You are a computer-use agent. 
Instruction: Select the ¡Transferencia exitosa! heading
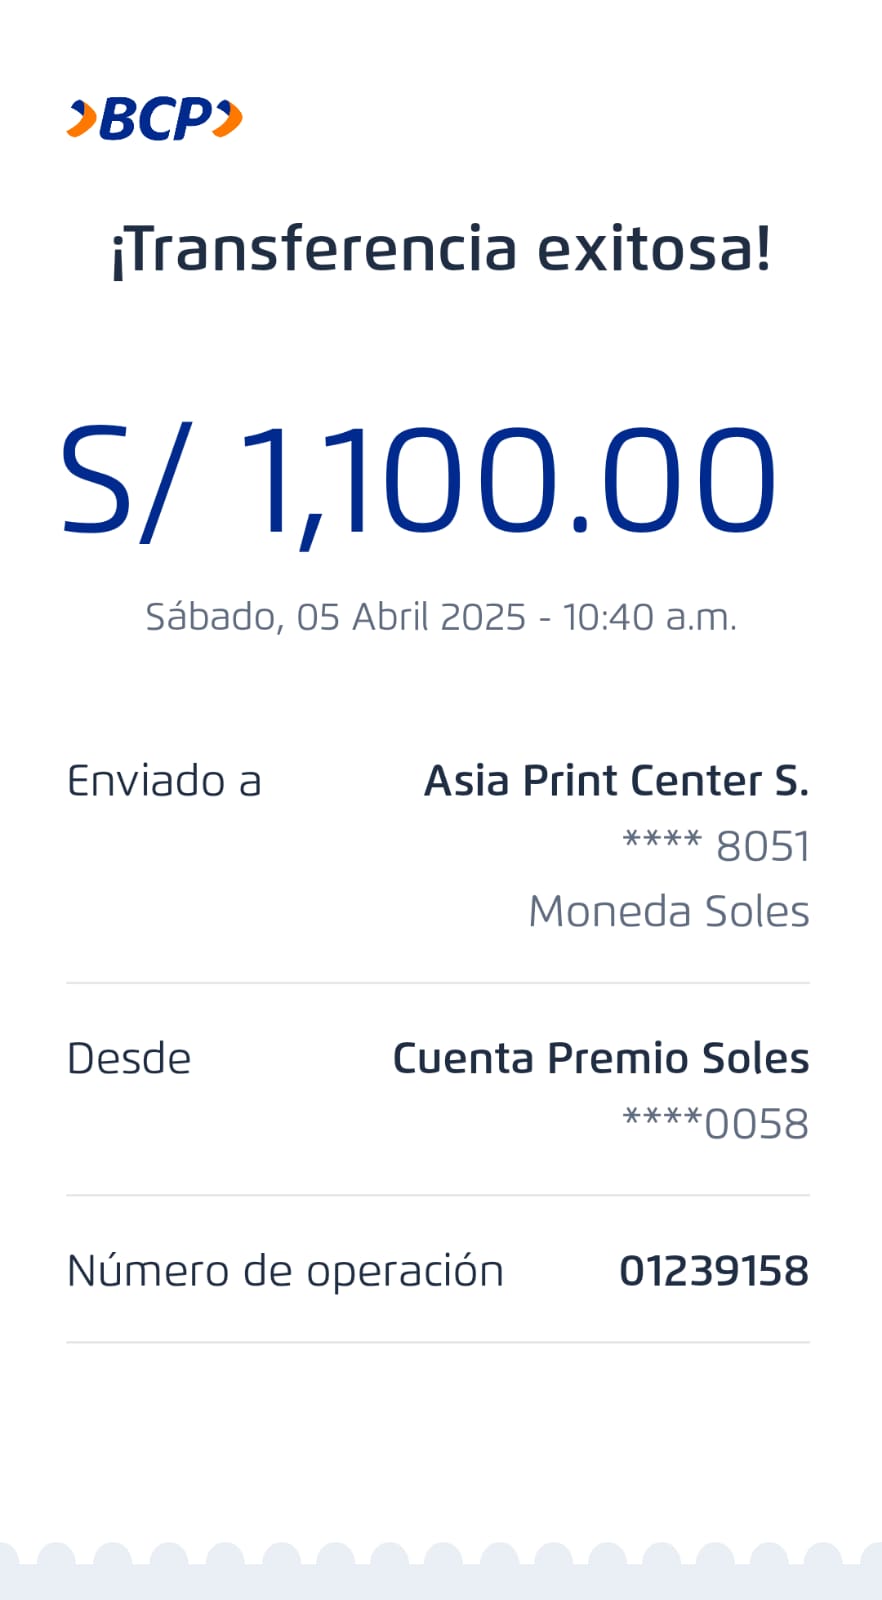[441, 249]
